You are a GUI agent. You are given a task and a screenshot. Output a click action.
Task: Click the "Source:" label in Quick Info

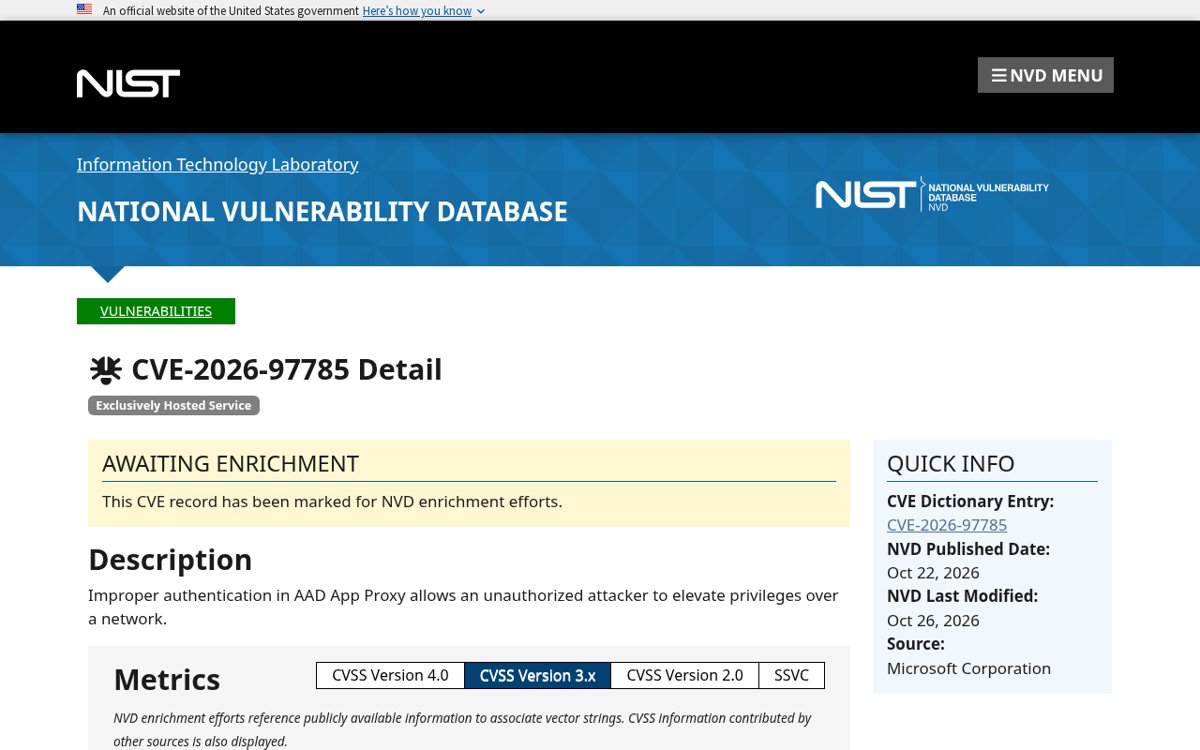coord(915,644)
